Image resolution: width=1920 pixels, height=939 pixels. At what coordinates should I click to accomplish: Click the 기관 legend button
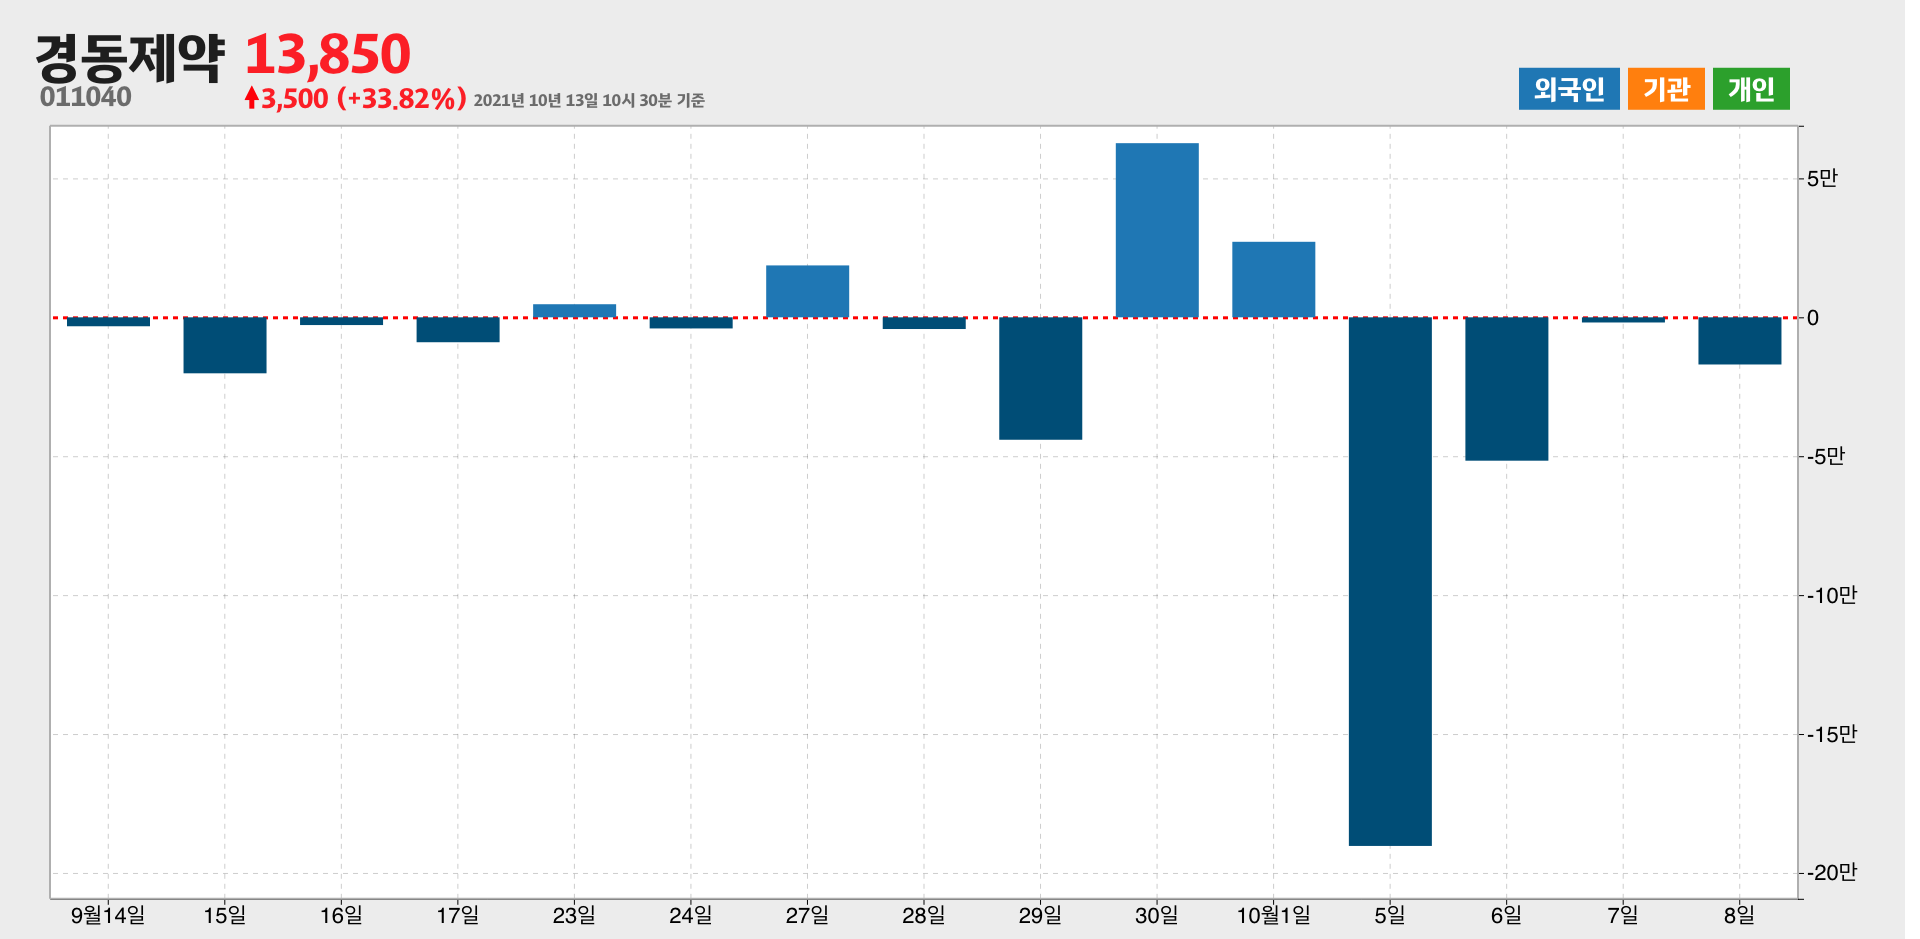click(x=1666, y=89)
